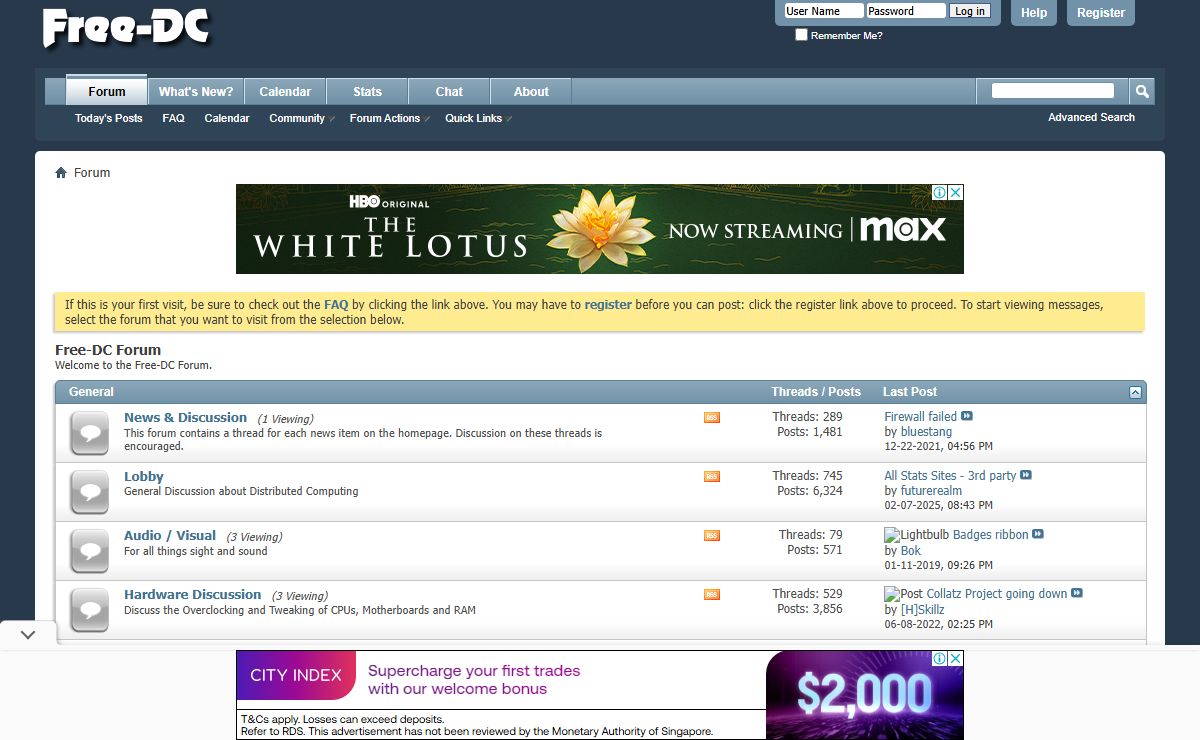Go to the Chat tab
This screenshot has width=1200, height=740.
click(449, 91)
